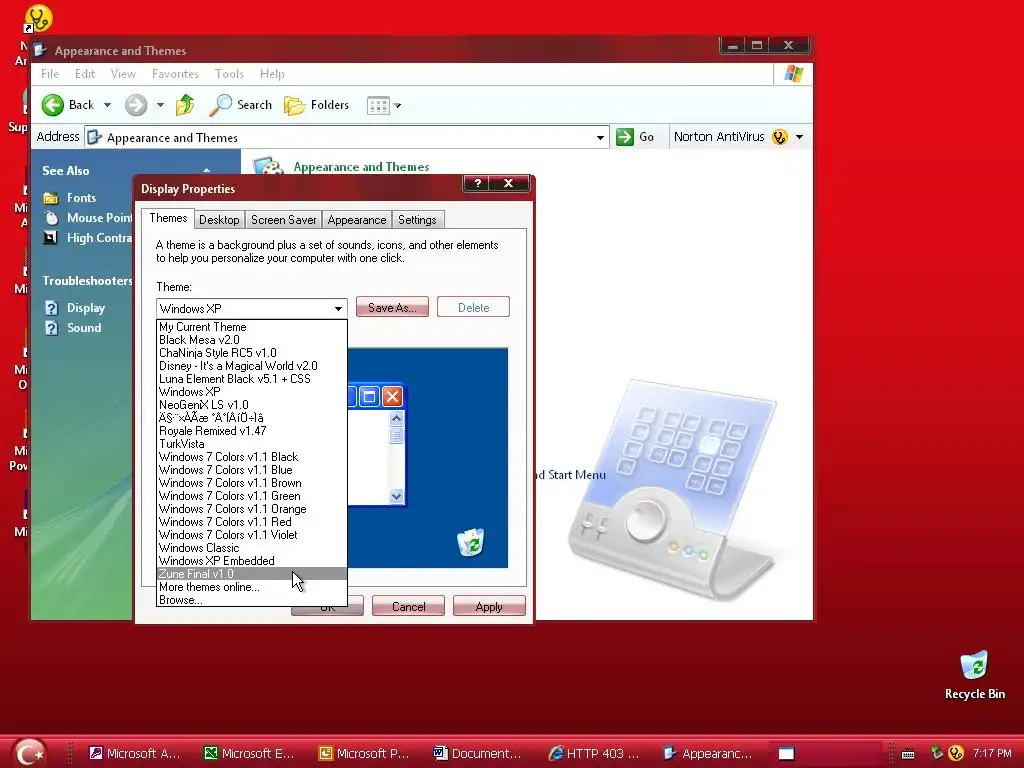Choose the Browse... option in theme list
1024x768 pixels.
coord(251,600)
